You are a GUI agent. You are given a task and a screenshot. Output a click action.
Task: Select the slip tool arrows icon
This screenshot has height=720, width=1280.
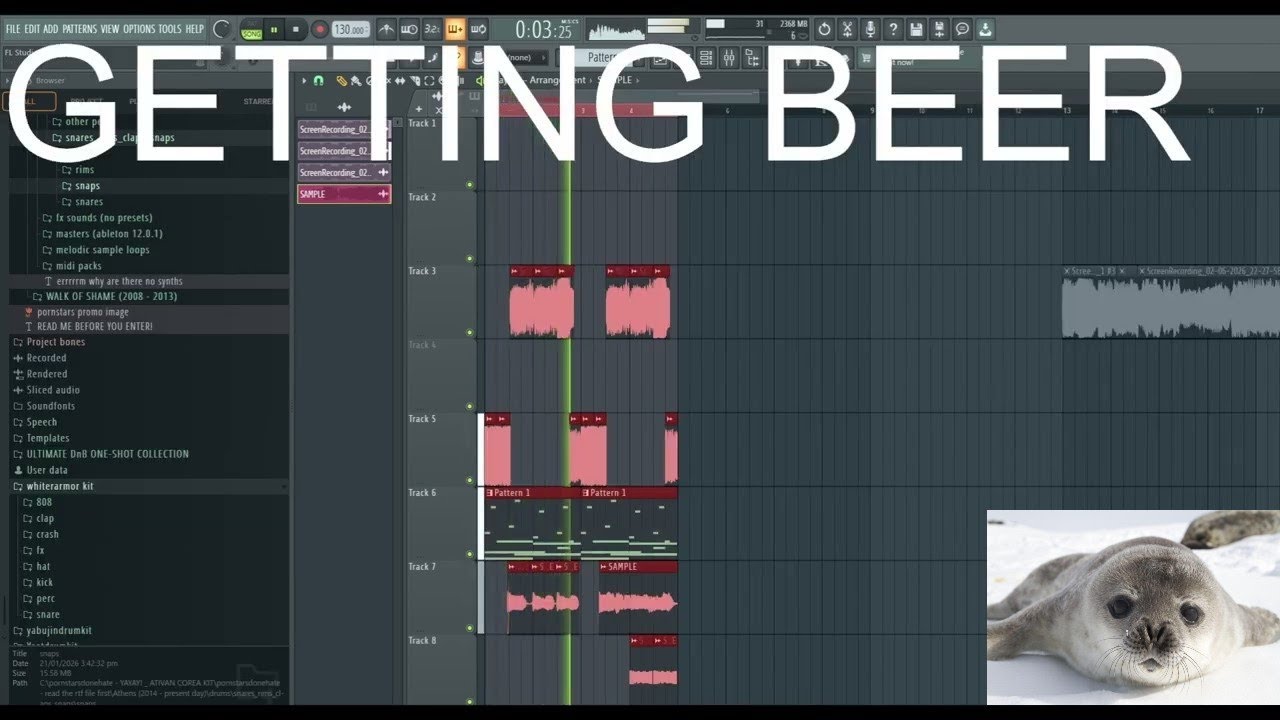(x=400, y=81)
